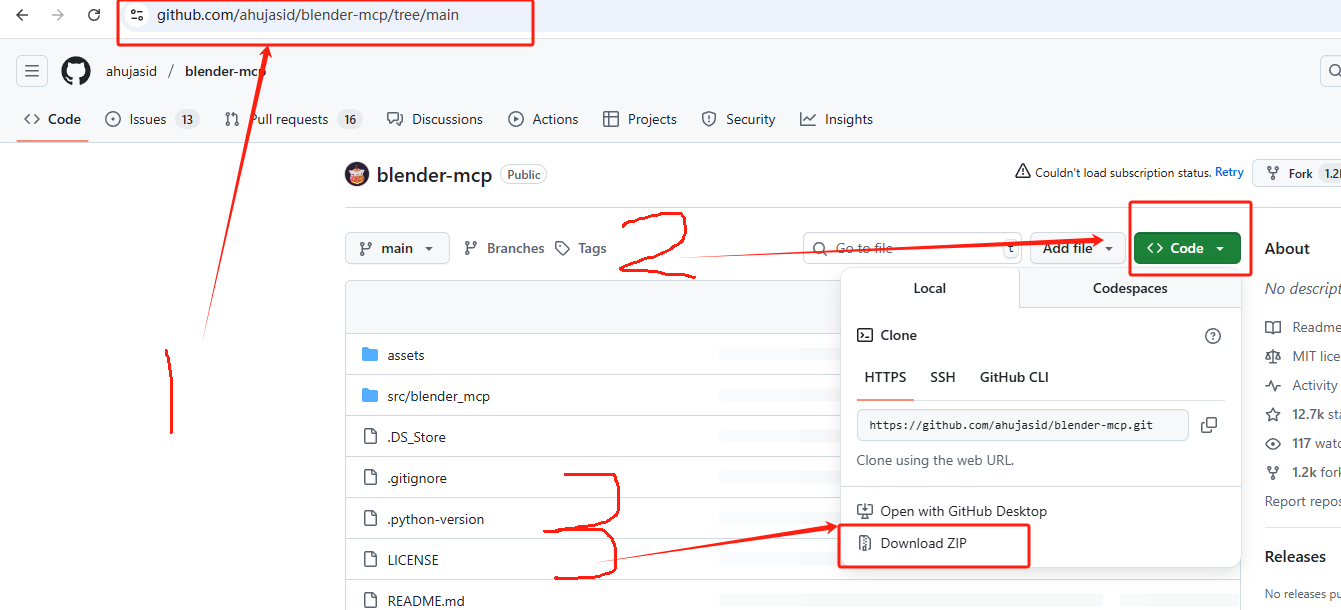Open the LICENSE file
The width and height of the screenshot is (1341, 610).
point(413,560)
